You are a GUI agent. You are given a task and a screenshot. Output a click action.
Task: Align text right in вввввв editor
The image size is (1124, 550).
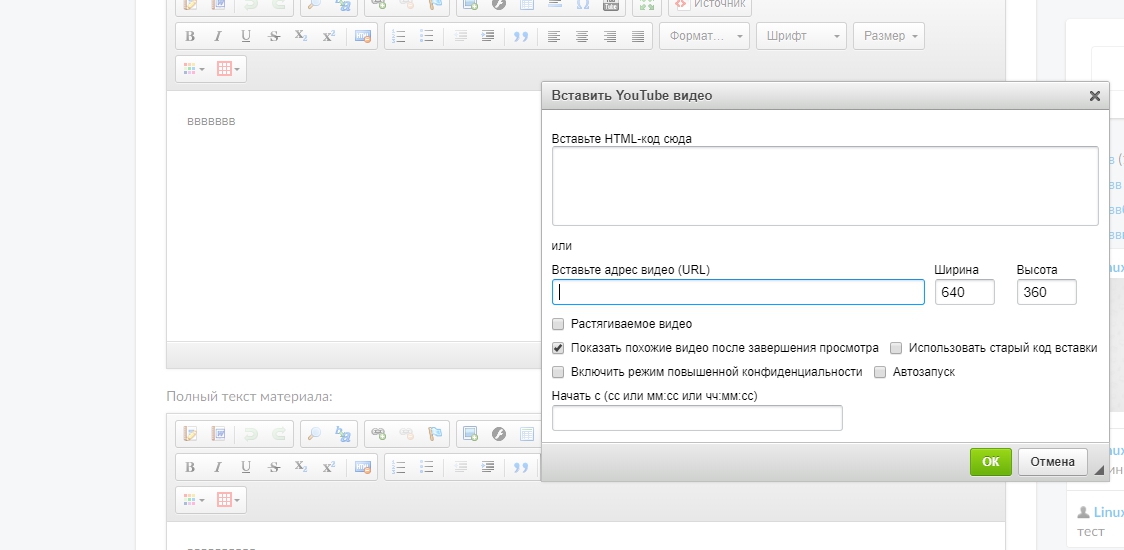610,37
